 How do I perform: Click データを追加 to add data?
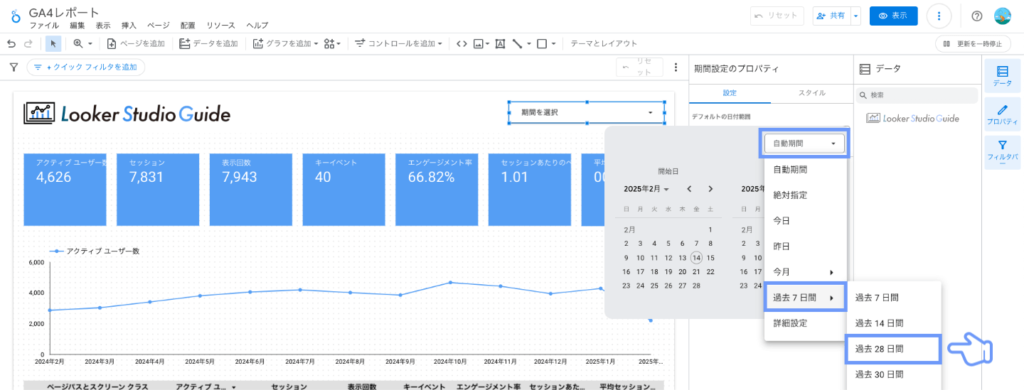208,44
